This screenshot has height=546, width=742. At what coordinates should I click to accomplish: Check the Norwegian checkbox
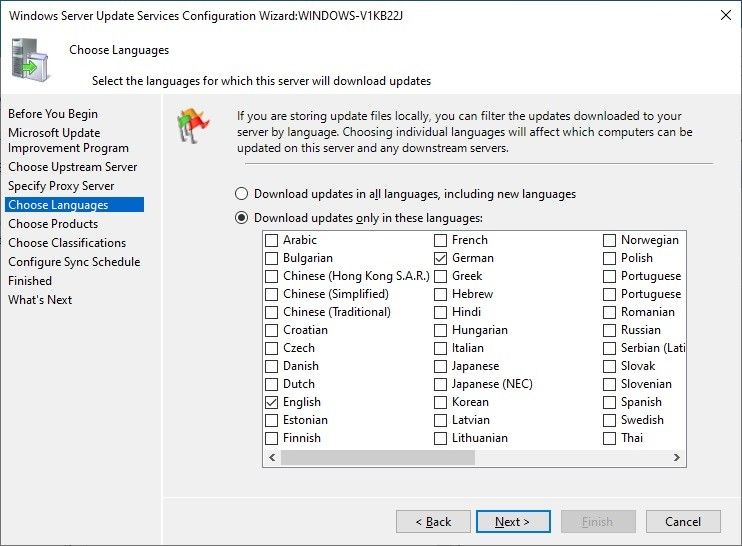610,240
